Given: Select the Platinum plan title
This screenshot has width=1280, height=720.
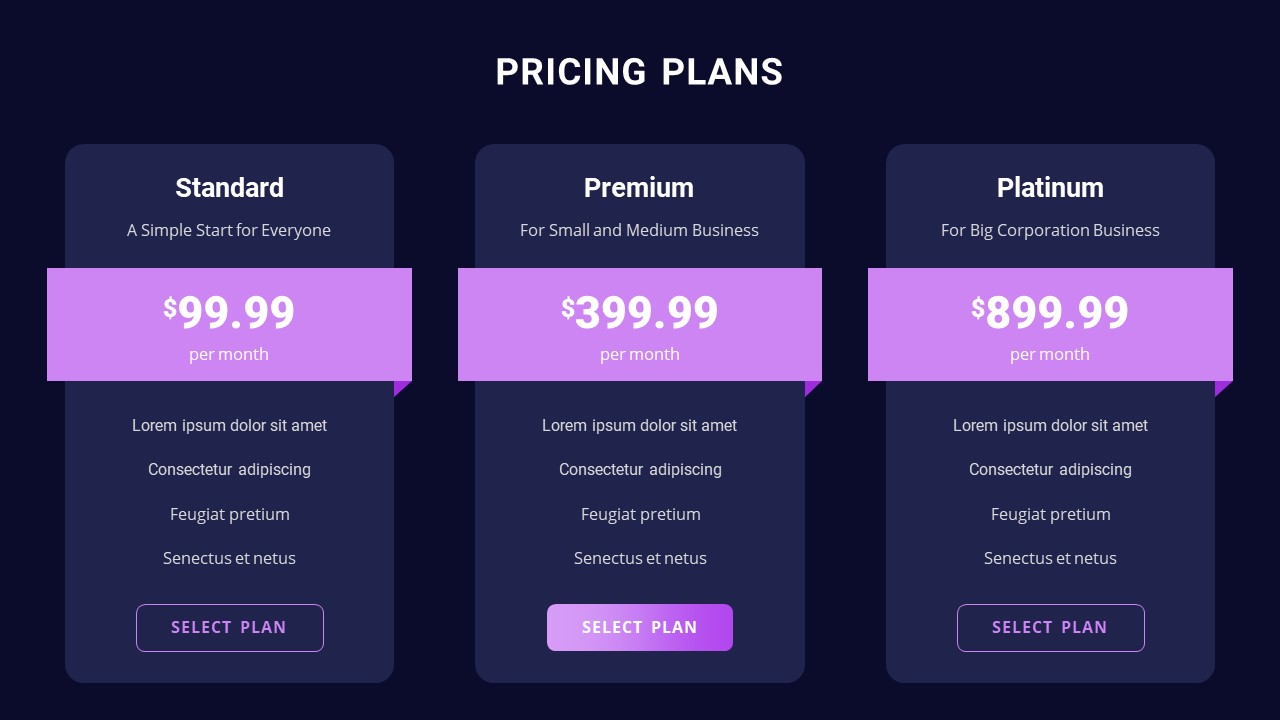Looking at the screenshot, I should 1050,188.
